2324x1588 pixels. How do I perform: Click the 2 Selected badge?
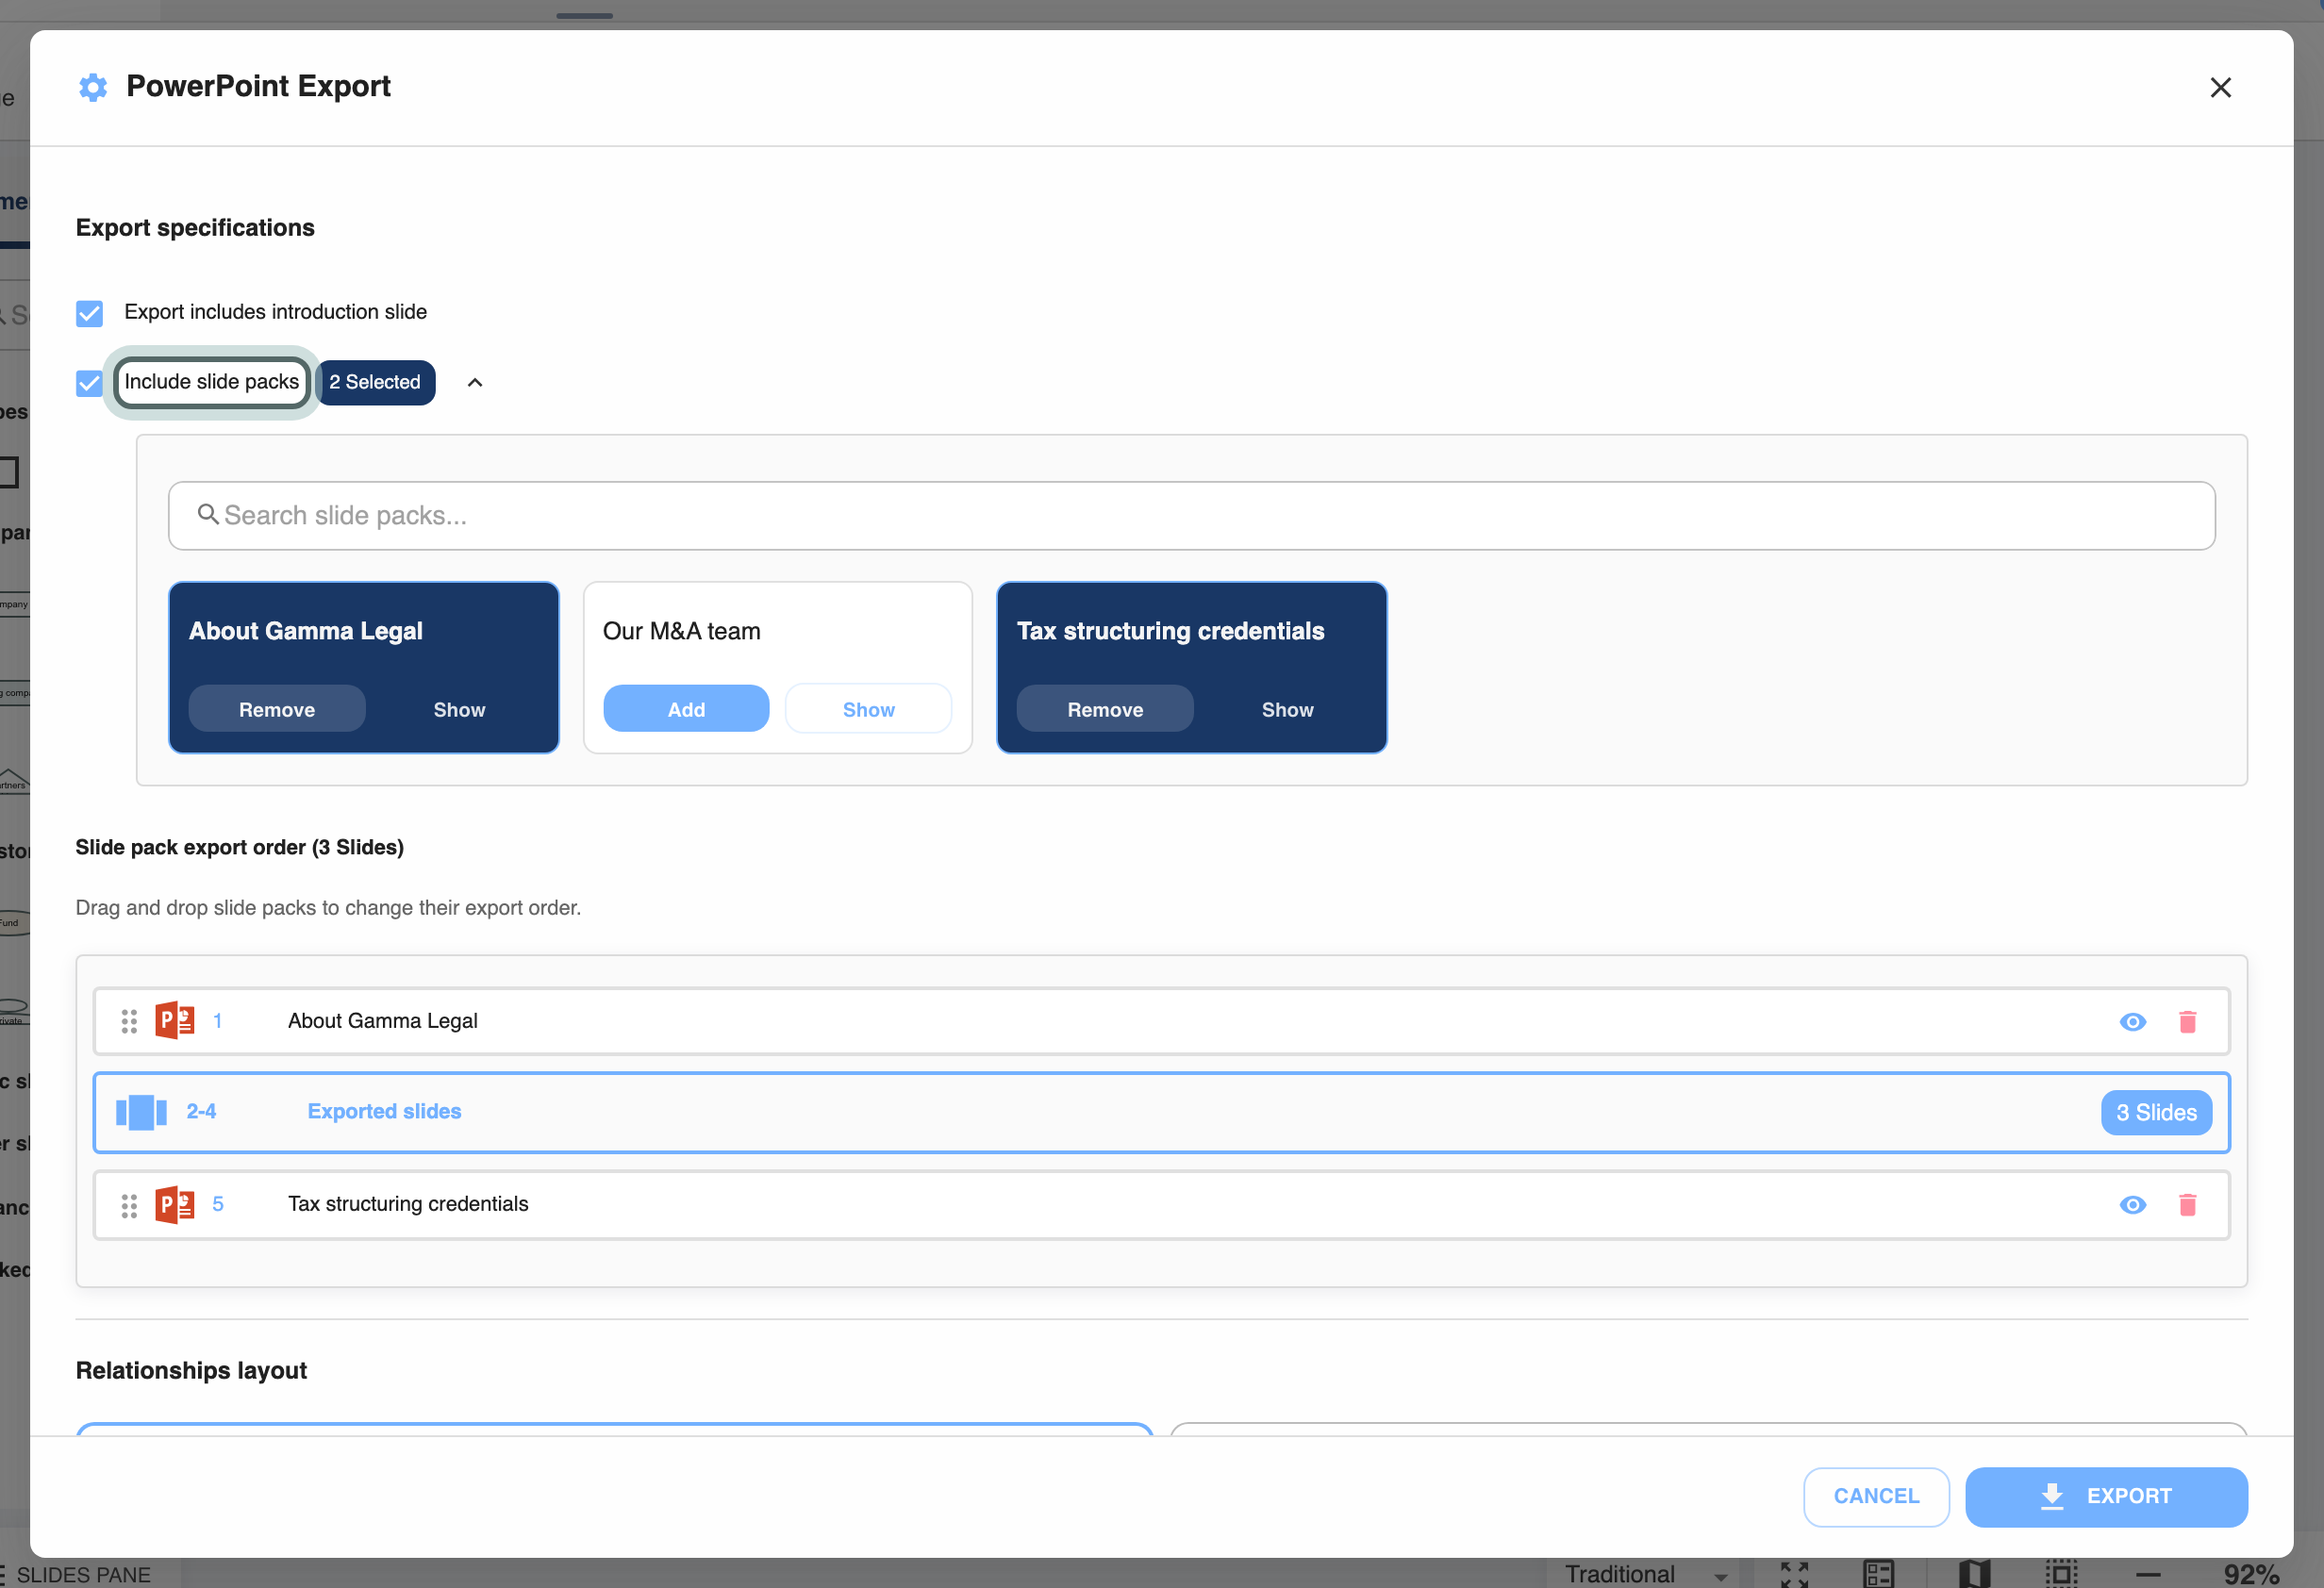375,382
